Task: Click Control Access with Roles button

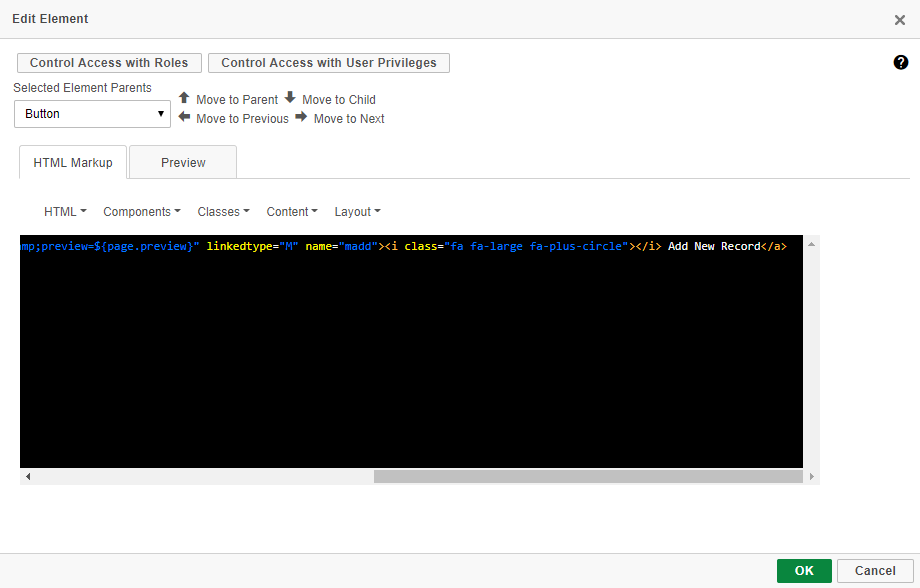Action: (109, 63)
